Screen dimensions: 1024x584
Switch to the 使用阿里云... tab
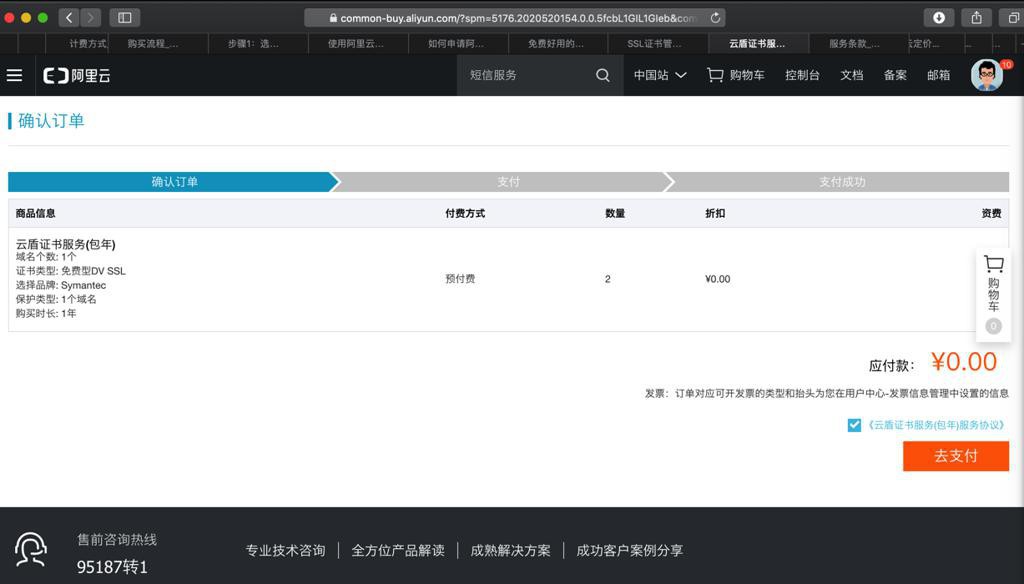pyautogui.click(x=356, y=44)
